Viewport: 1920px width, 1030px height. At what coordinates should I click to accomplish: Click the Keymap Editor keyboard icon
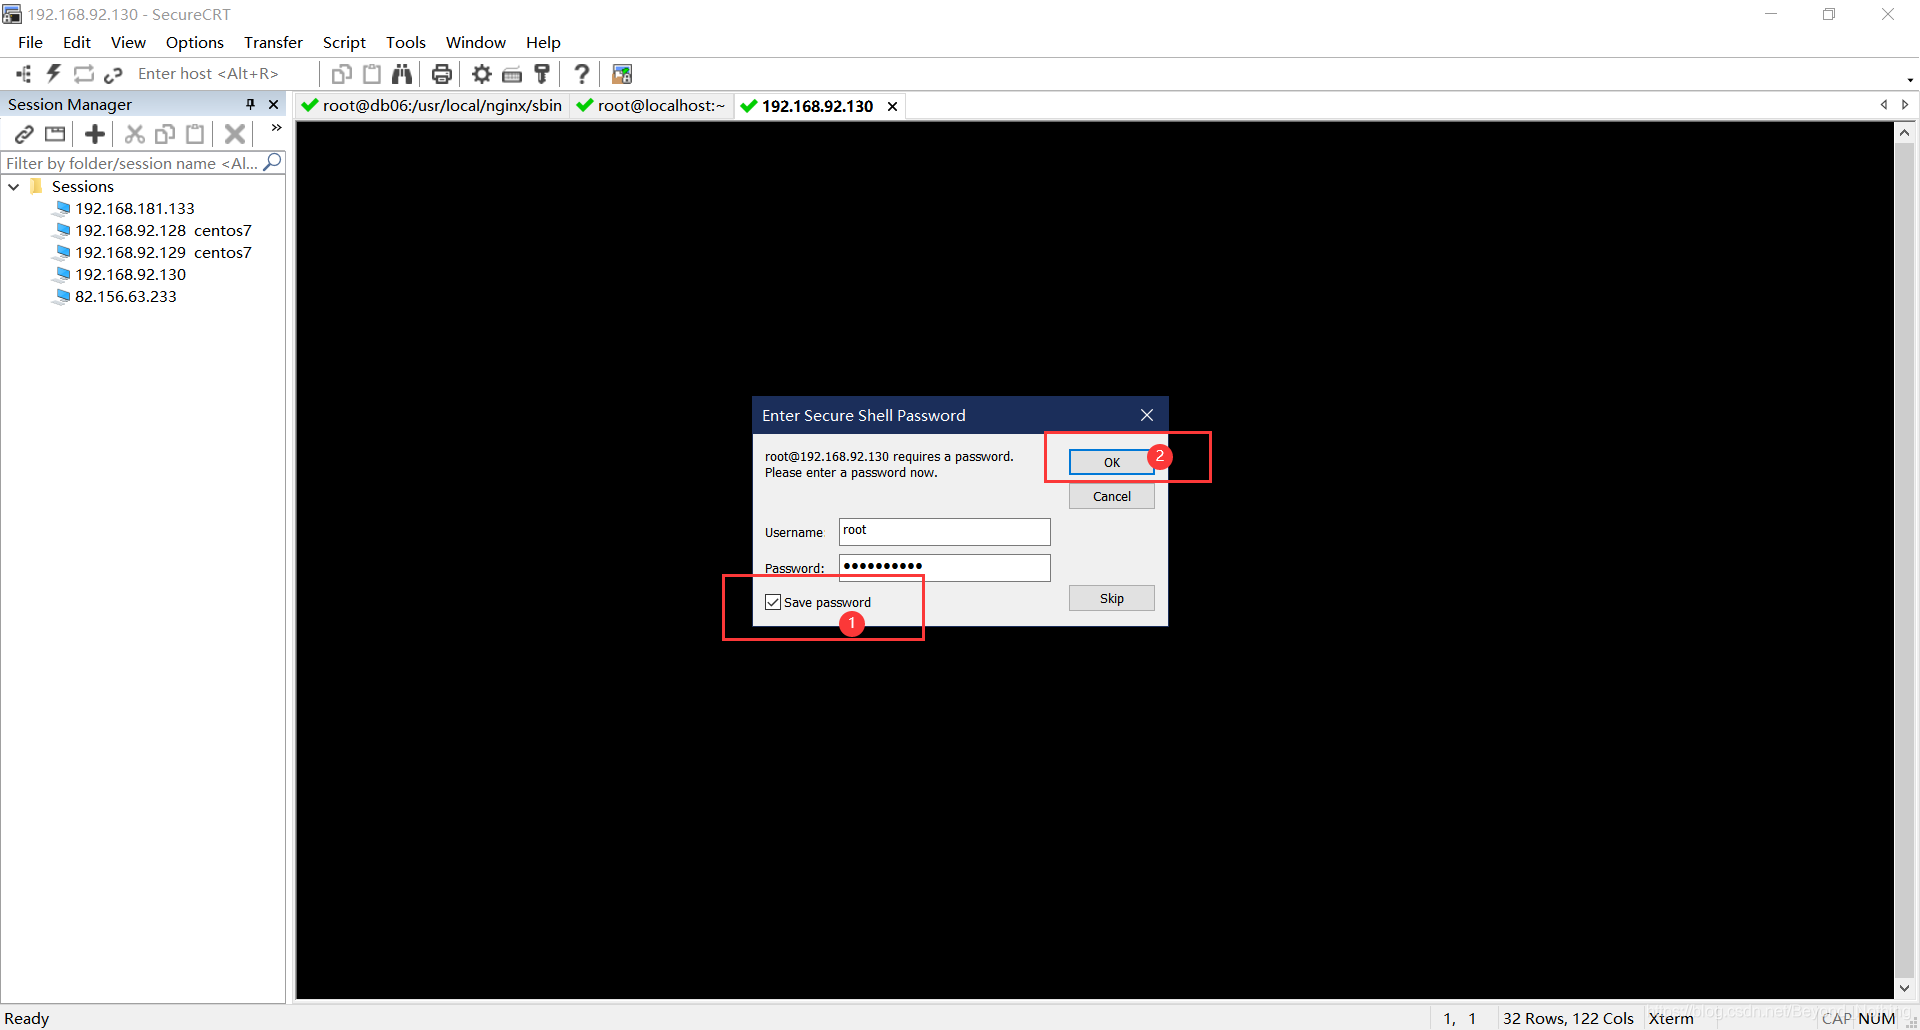pyautogui.click(x=512, y=74)
